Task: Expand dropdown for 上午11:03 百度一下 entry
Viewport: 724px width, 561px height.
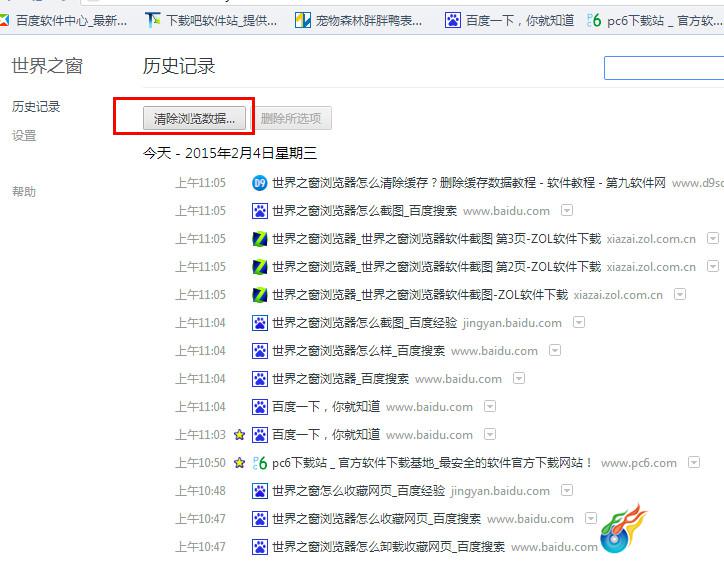Action: 489,434
